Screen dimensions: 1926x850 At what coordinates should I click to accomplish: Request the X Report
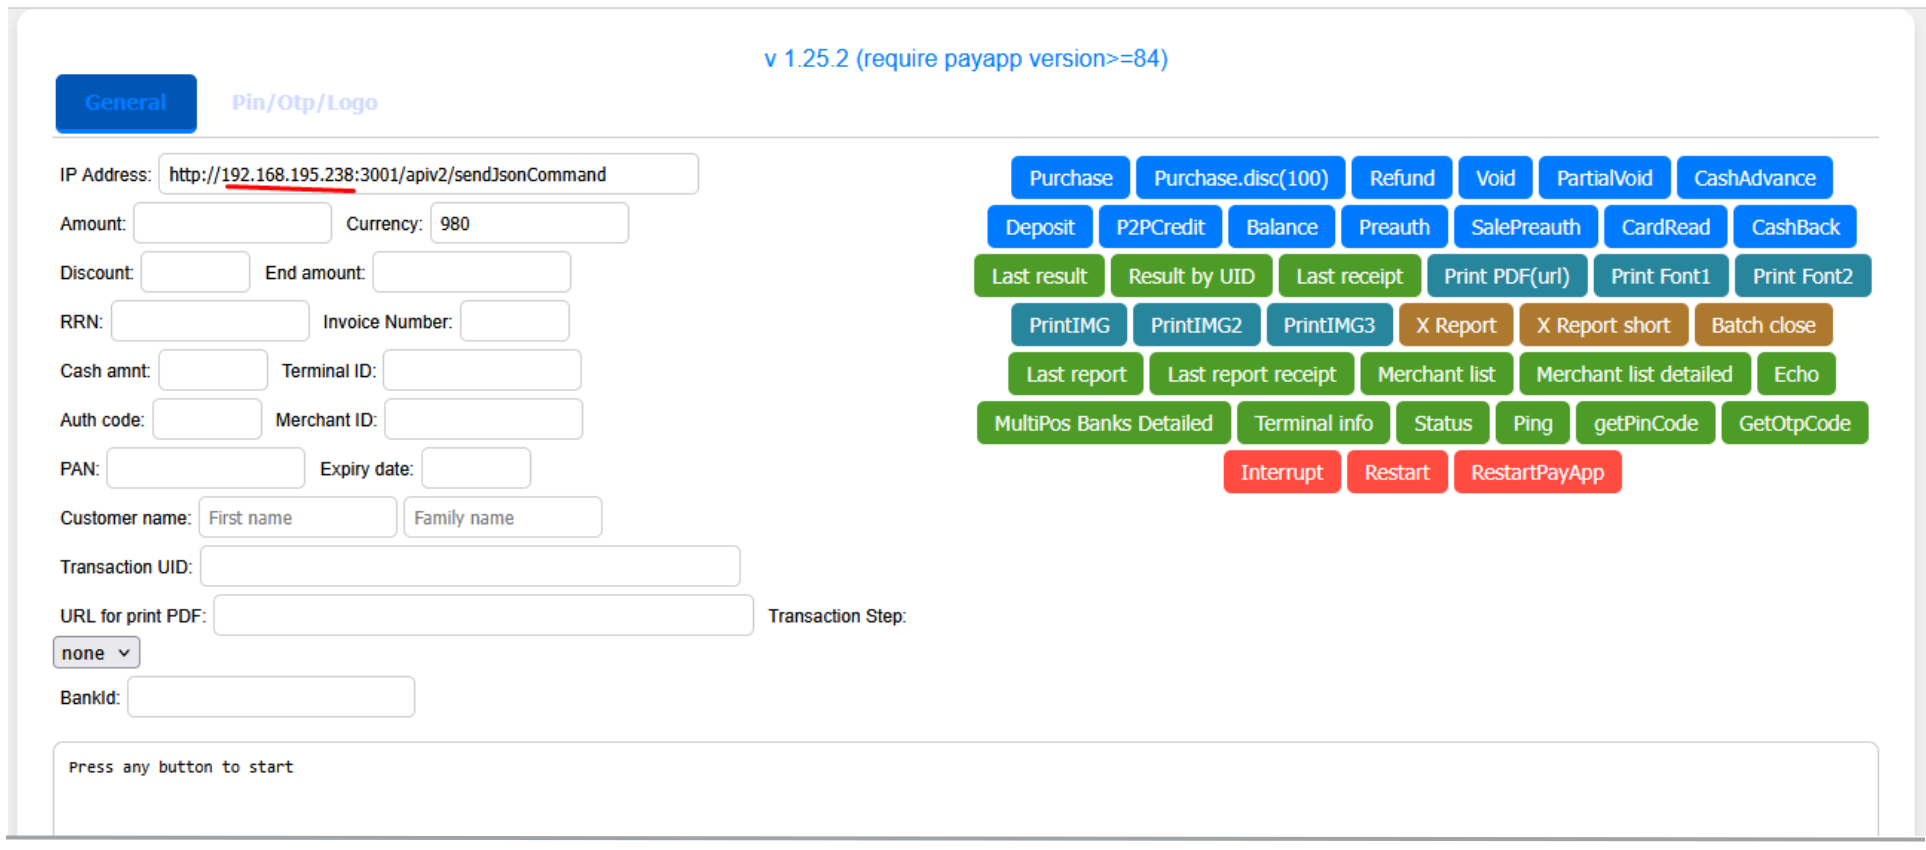pyautogui.click(x=1455, y=325)
